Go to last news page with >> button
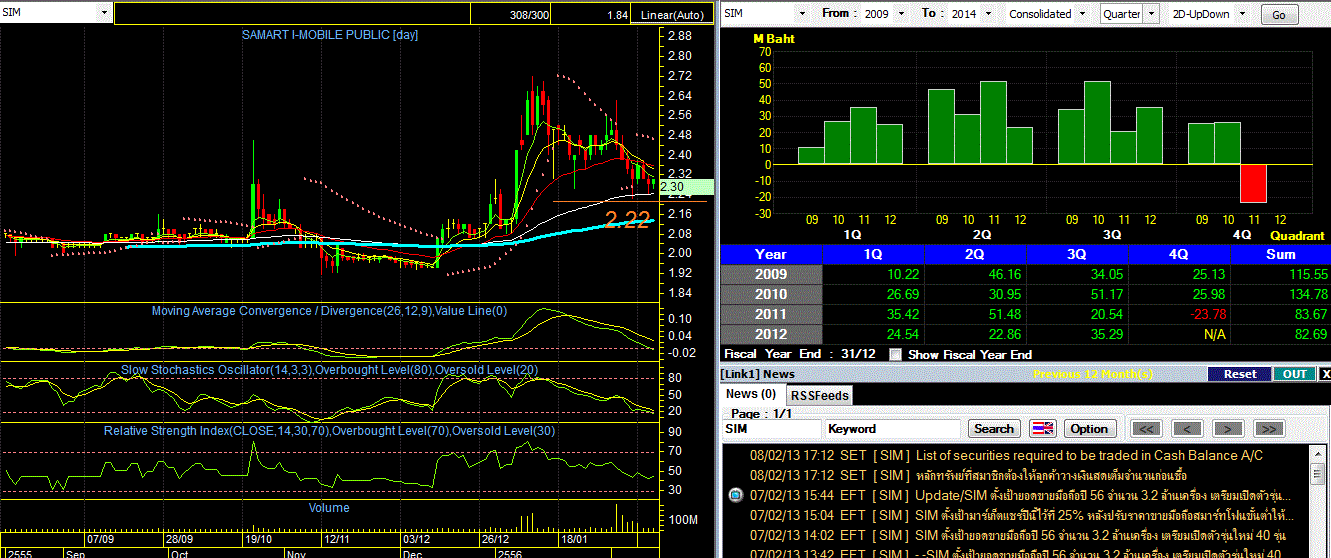The image size is (1331, 558). pos(1268,428)
